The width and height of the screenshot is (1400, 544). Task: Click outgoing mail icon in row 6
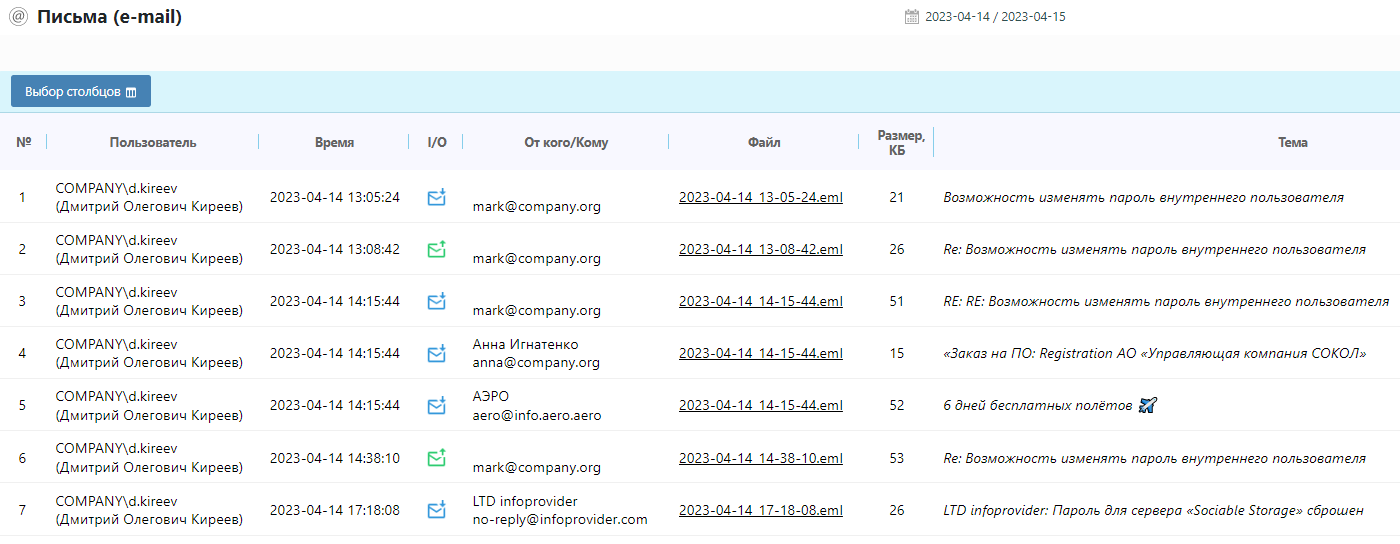point(436,458)
